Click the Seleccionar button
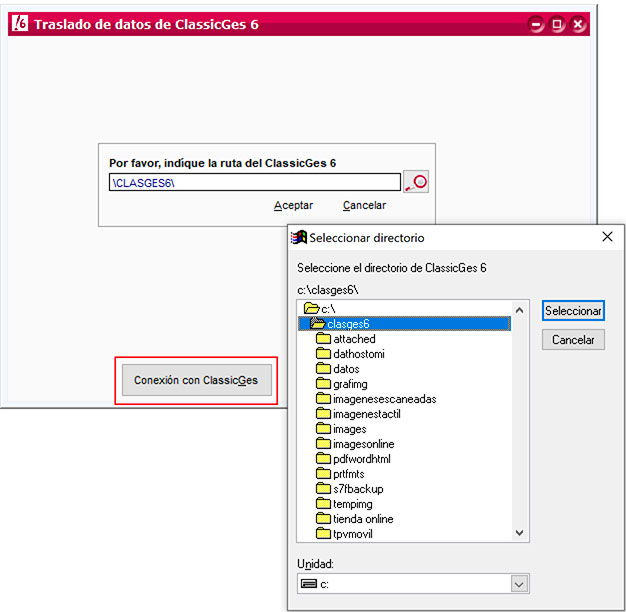Image resolution: width=626 pixels, height=612 pixels. click(x=573, y=311)
